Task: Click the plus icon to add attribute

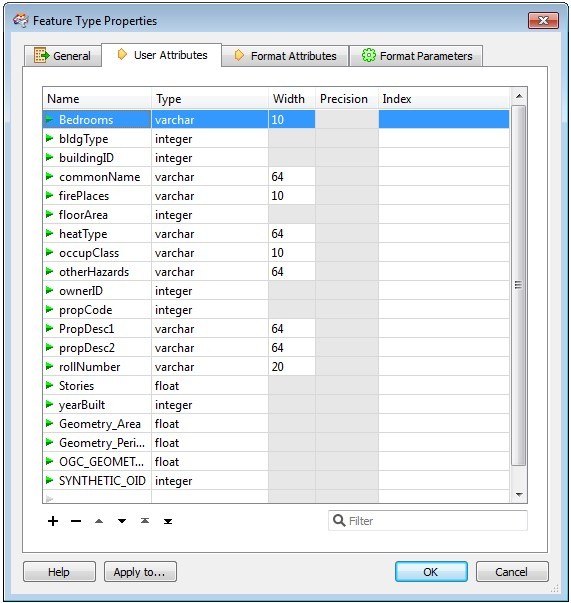Action: click(x=53, y=521)
